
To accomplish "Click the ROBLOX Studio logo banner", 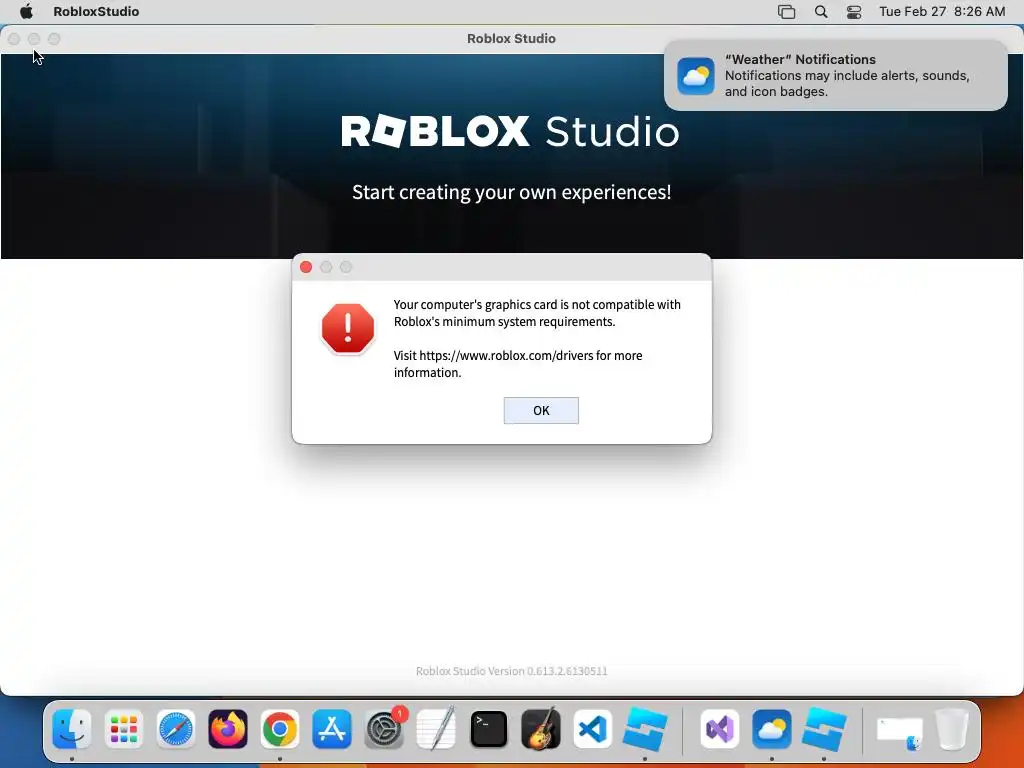I will pos(510,131).
